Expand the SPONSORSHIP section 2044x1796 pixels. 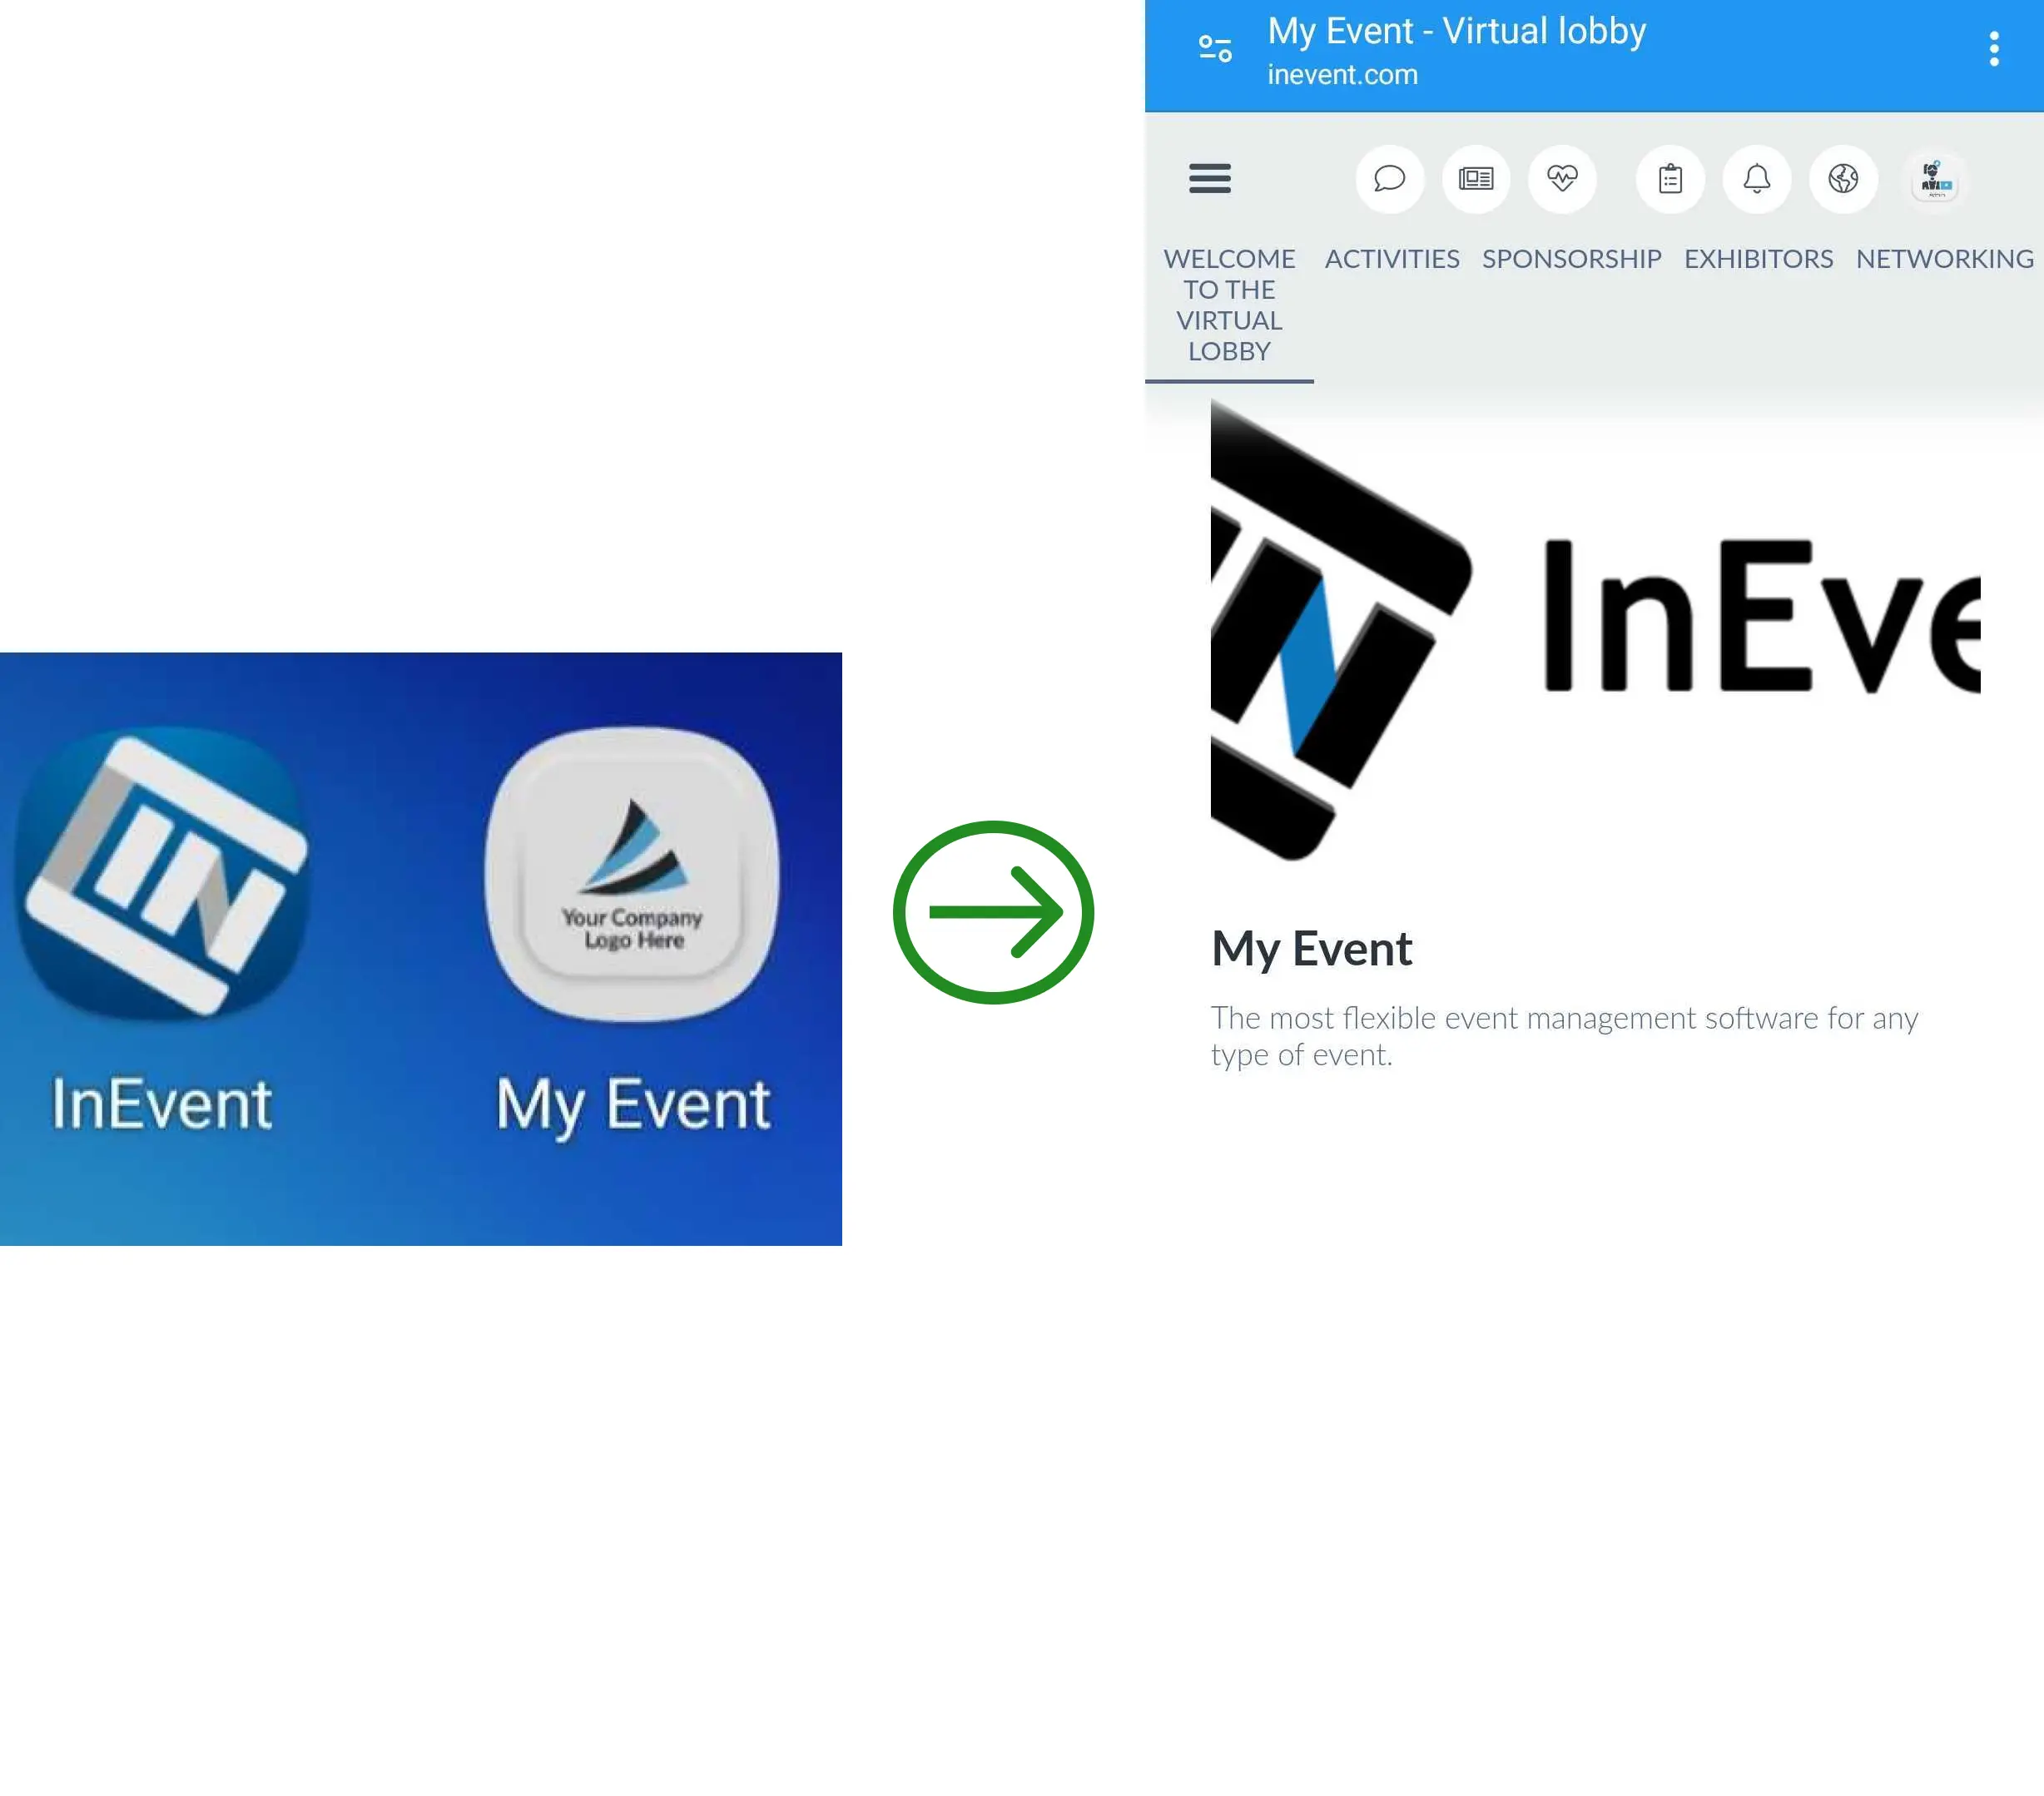1571,257
